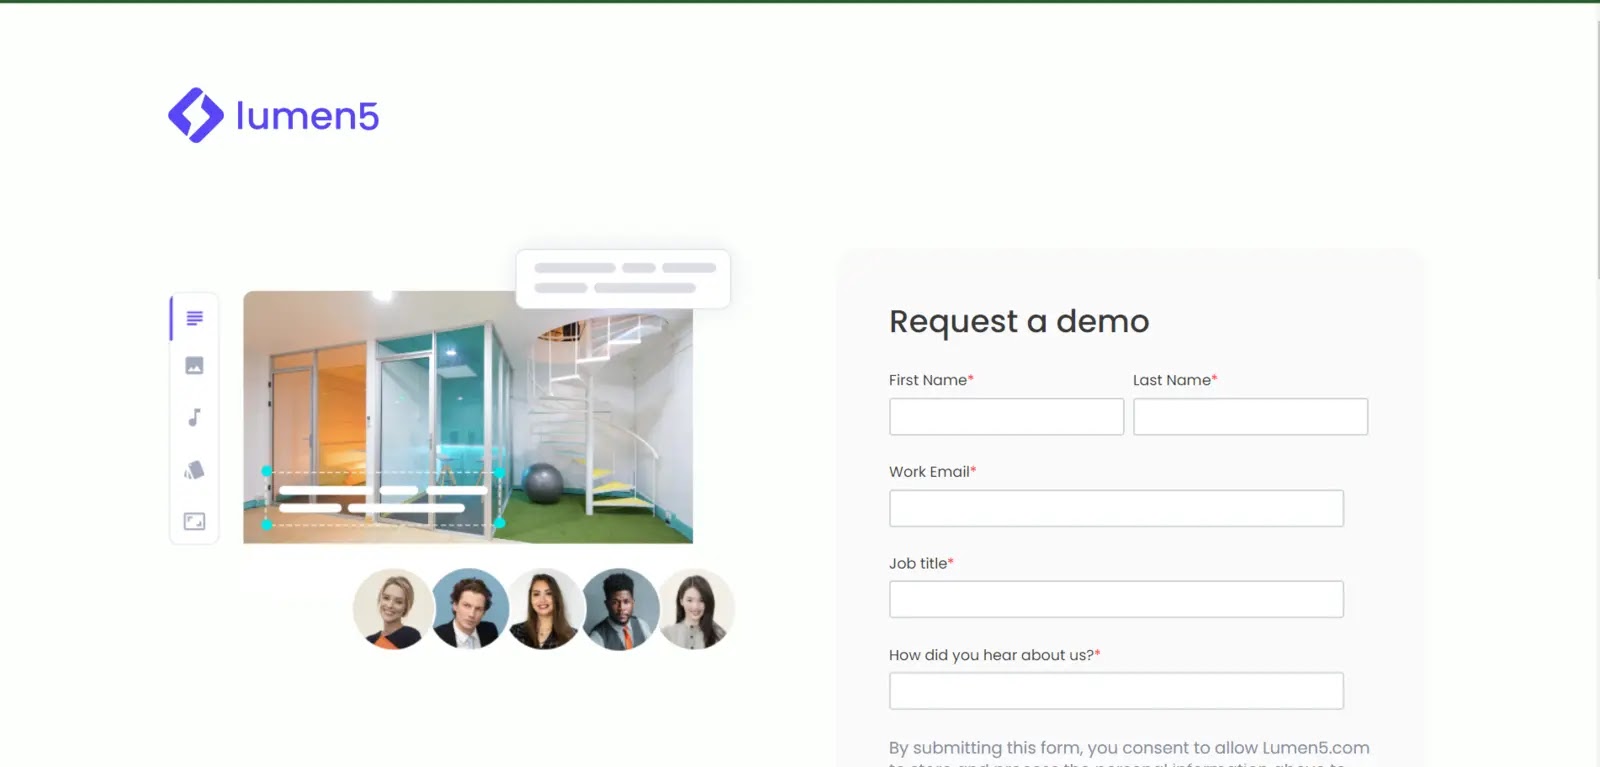Click the curly-haired man in suit avatar
Viewport: 1600px width, 767px height.
(x=470, y=609)
